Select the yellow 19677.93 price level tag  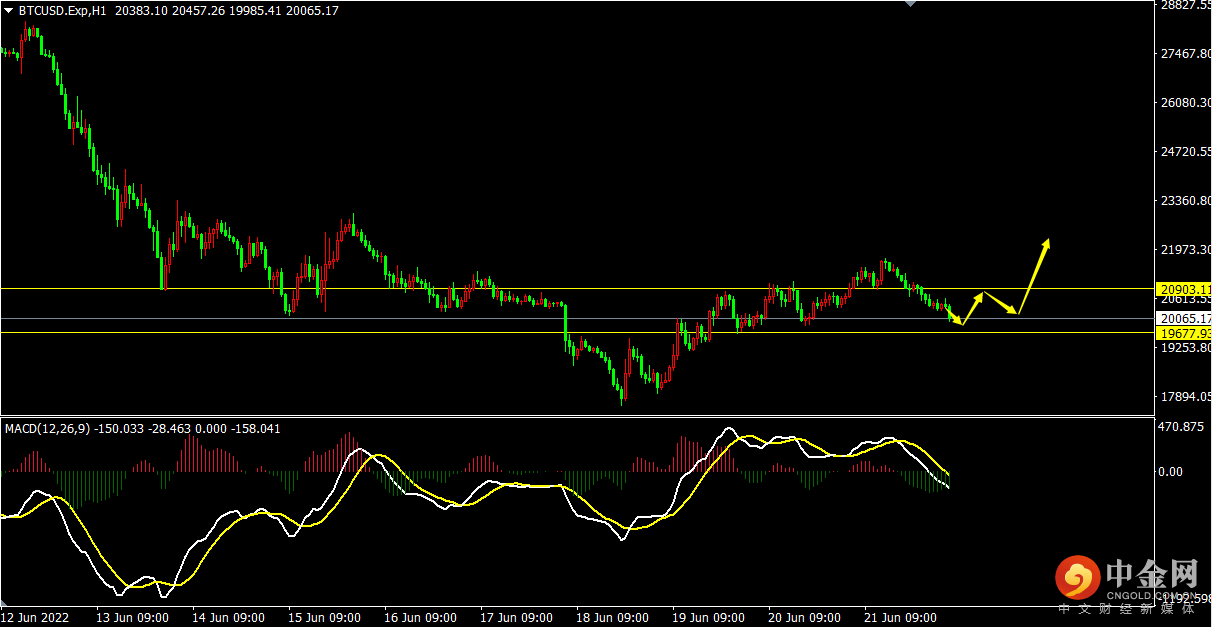click(x=1183, y=332)
